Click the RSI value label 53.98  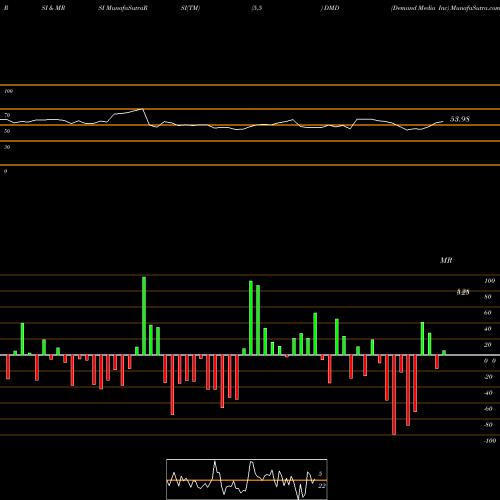click(x=460, y=119)
